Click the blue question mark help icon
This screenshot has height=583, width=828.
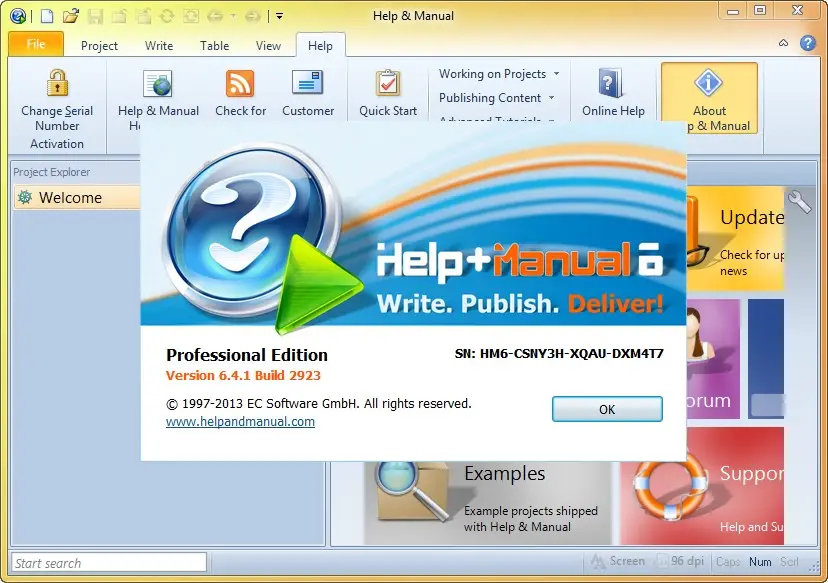point(807,43)
